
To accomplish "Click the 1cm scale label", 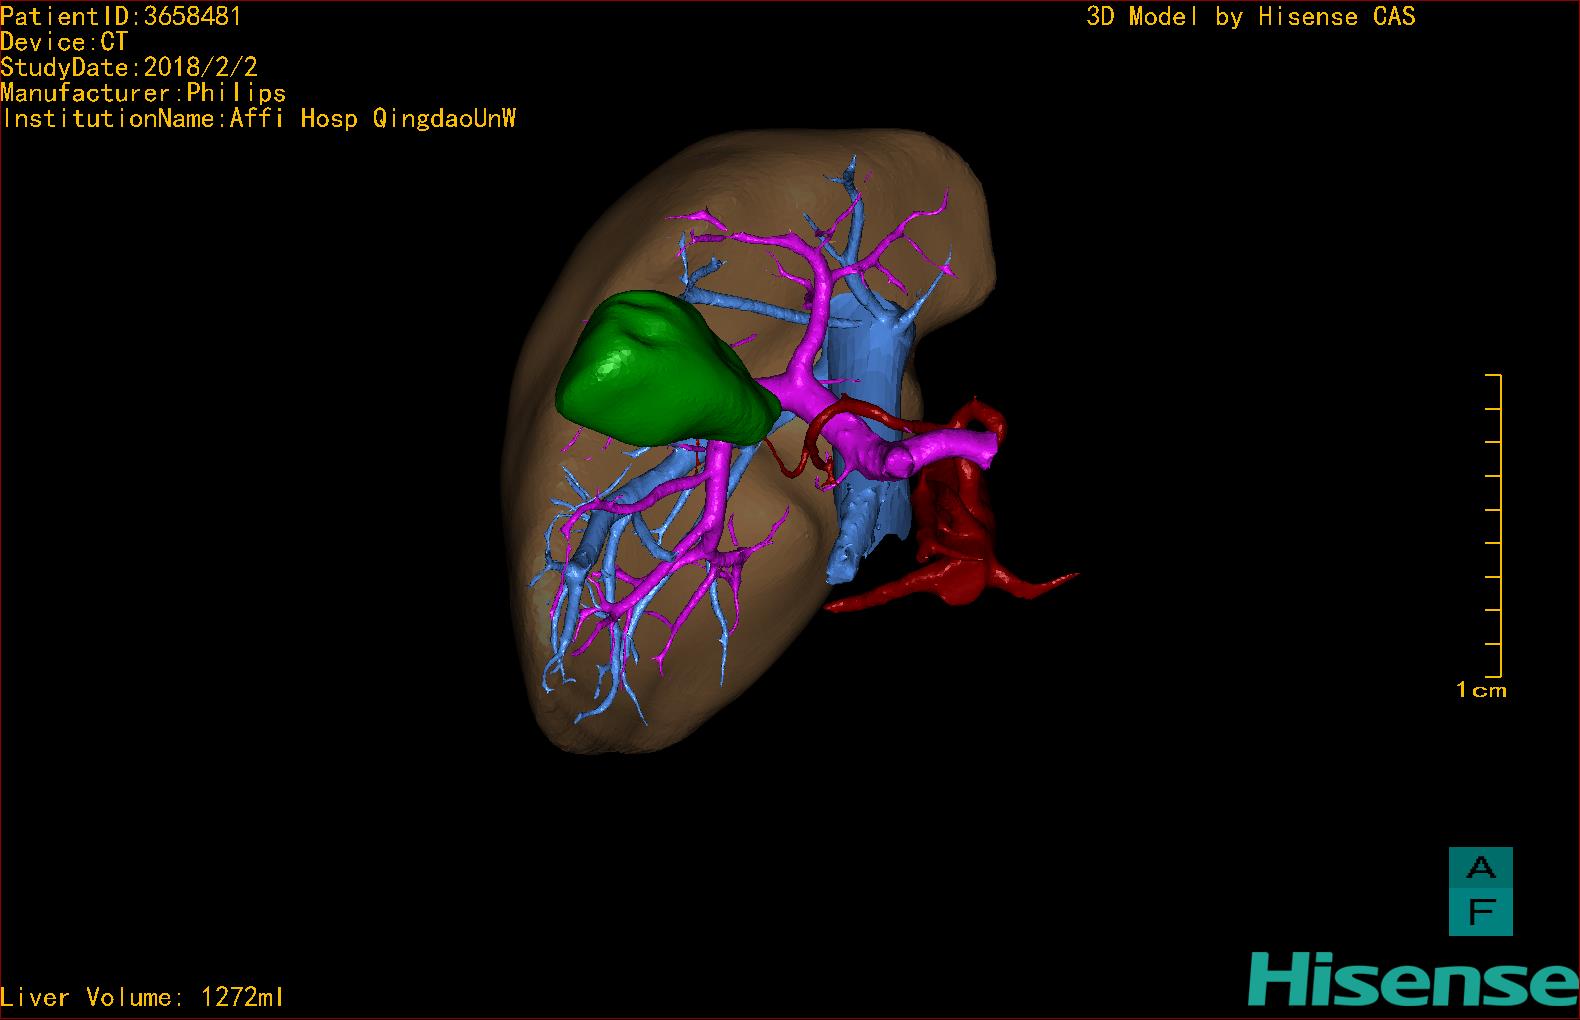I will tap(1481, 690).
